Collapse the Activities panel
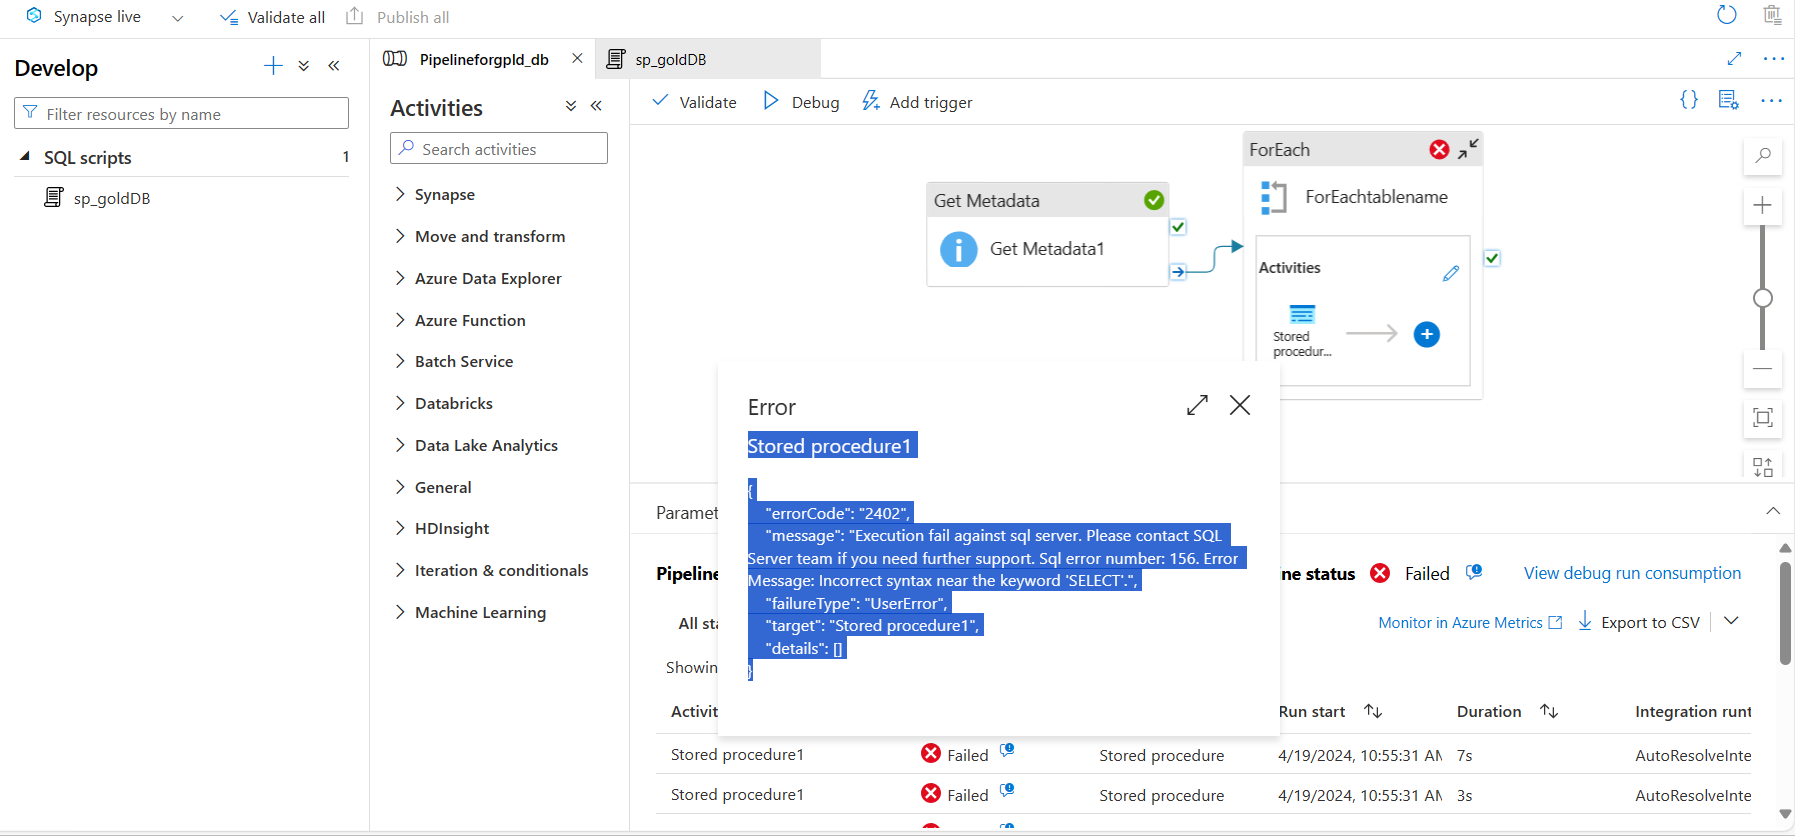 tap(596, 105)
